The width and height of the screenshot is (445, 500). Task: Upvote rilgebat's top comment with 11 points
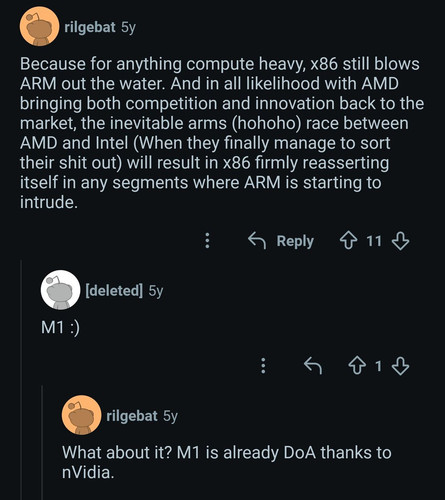coord(348,241)
